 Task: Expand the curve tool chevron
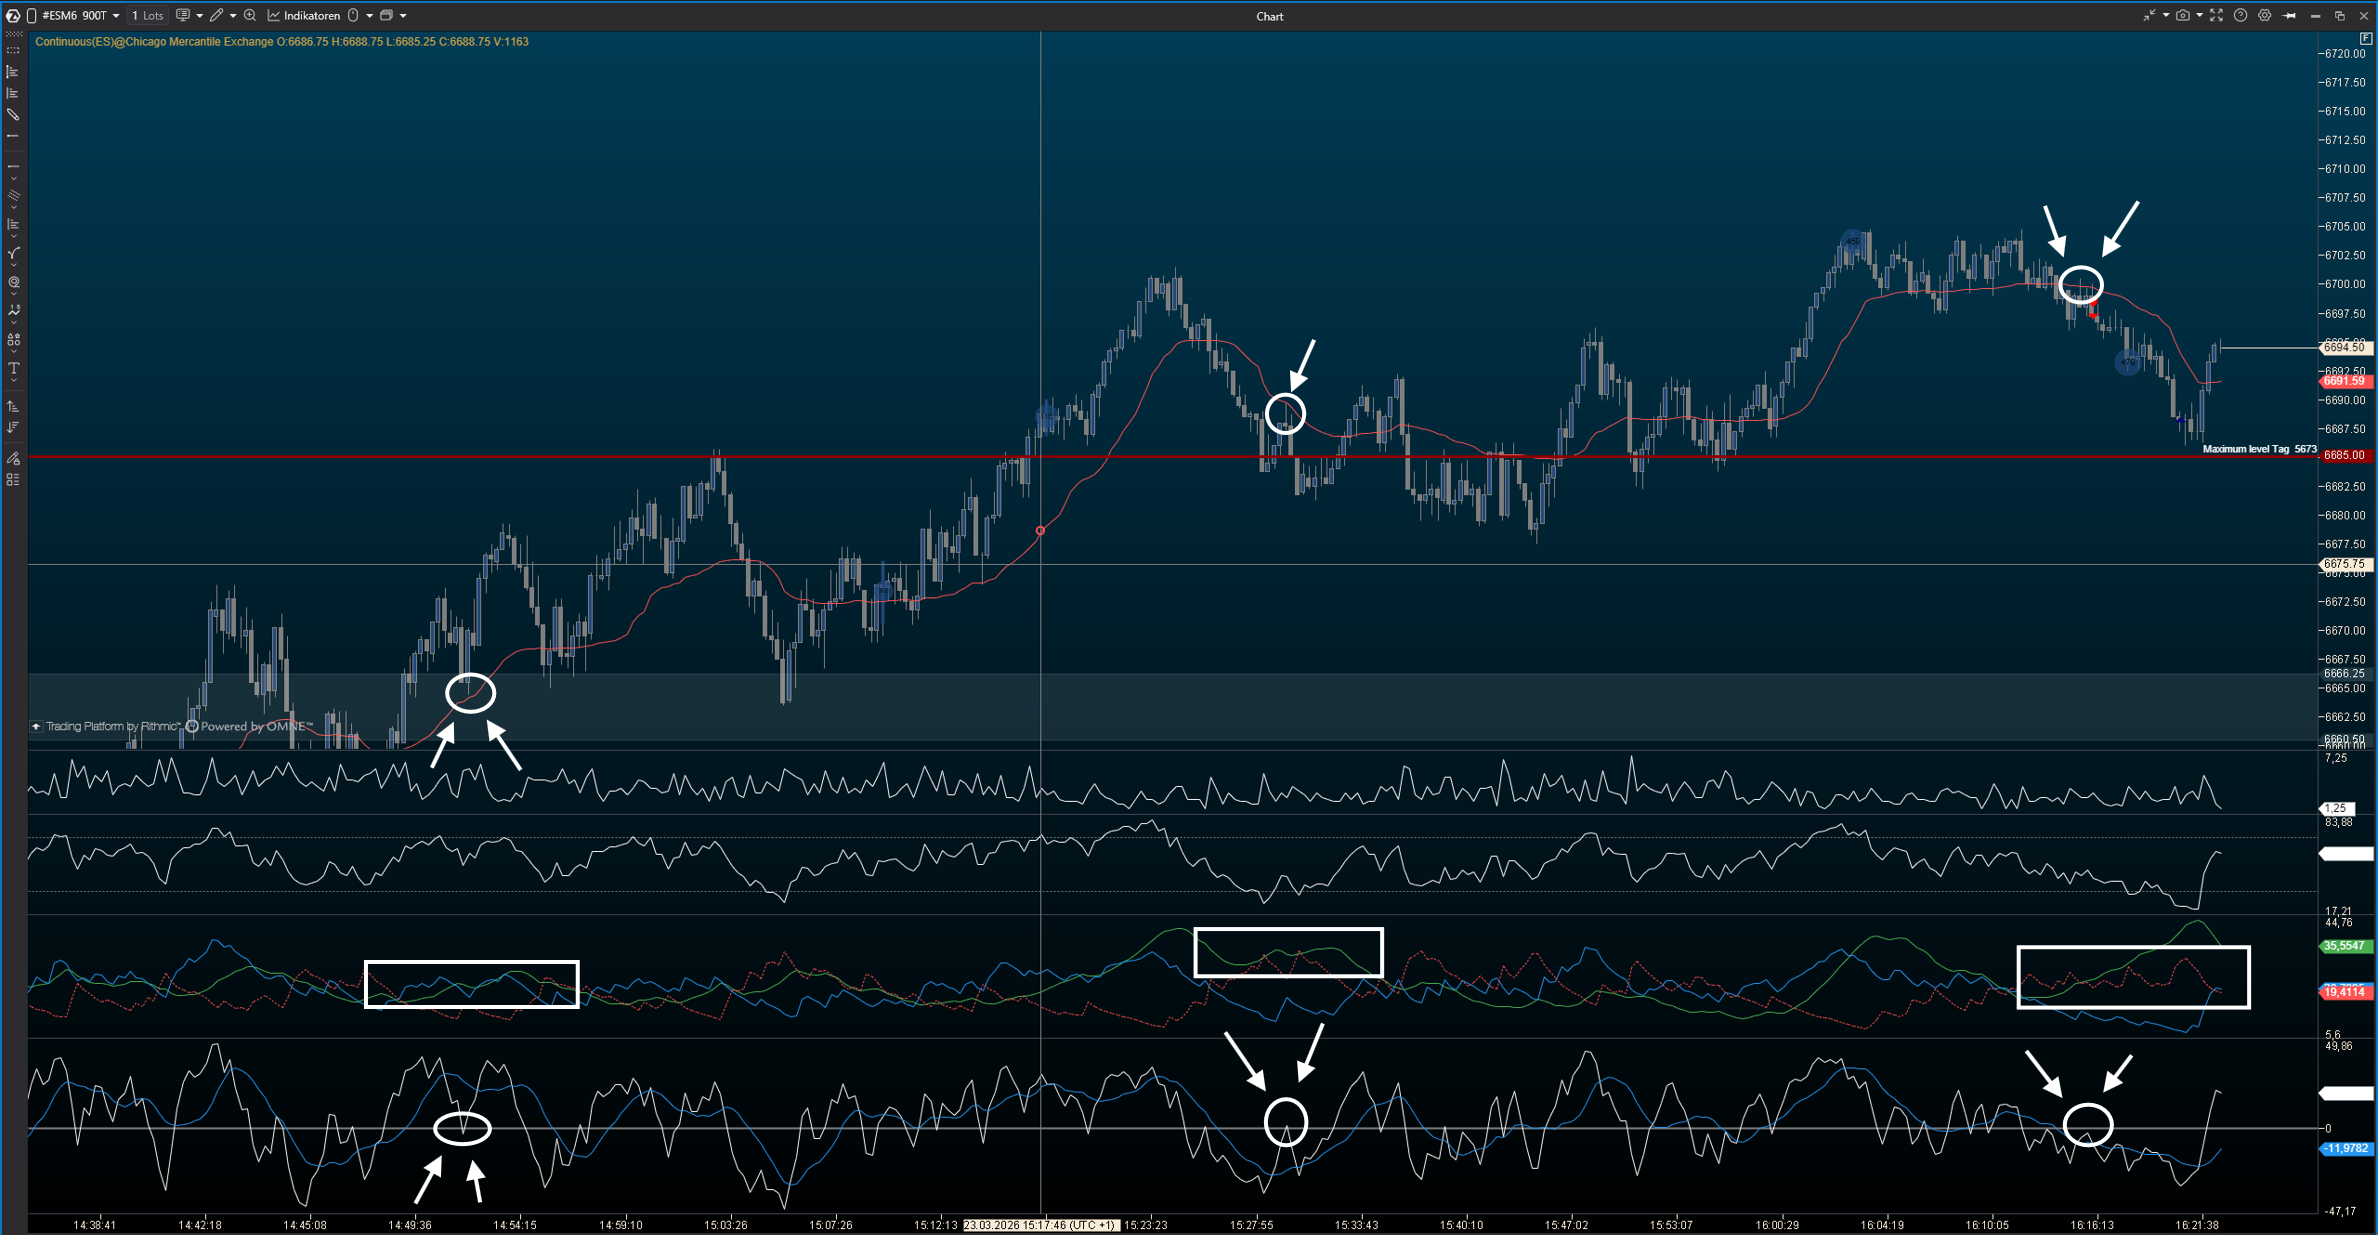(13, 265)
